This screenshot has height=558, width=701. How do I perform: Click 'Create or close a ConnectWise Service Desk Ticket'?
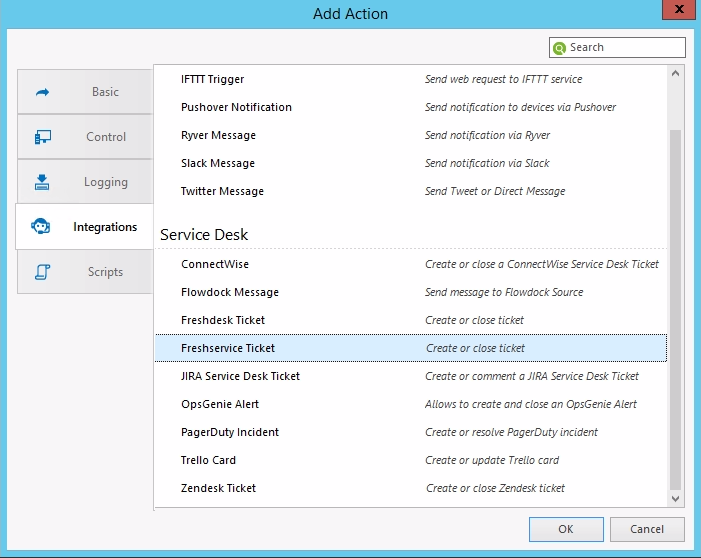[542, 264]
